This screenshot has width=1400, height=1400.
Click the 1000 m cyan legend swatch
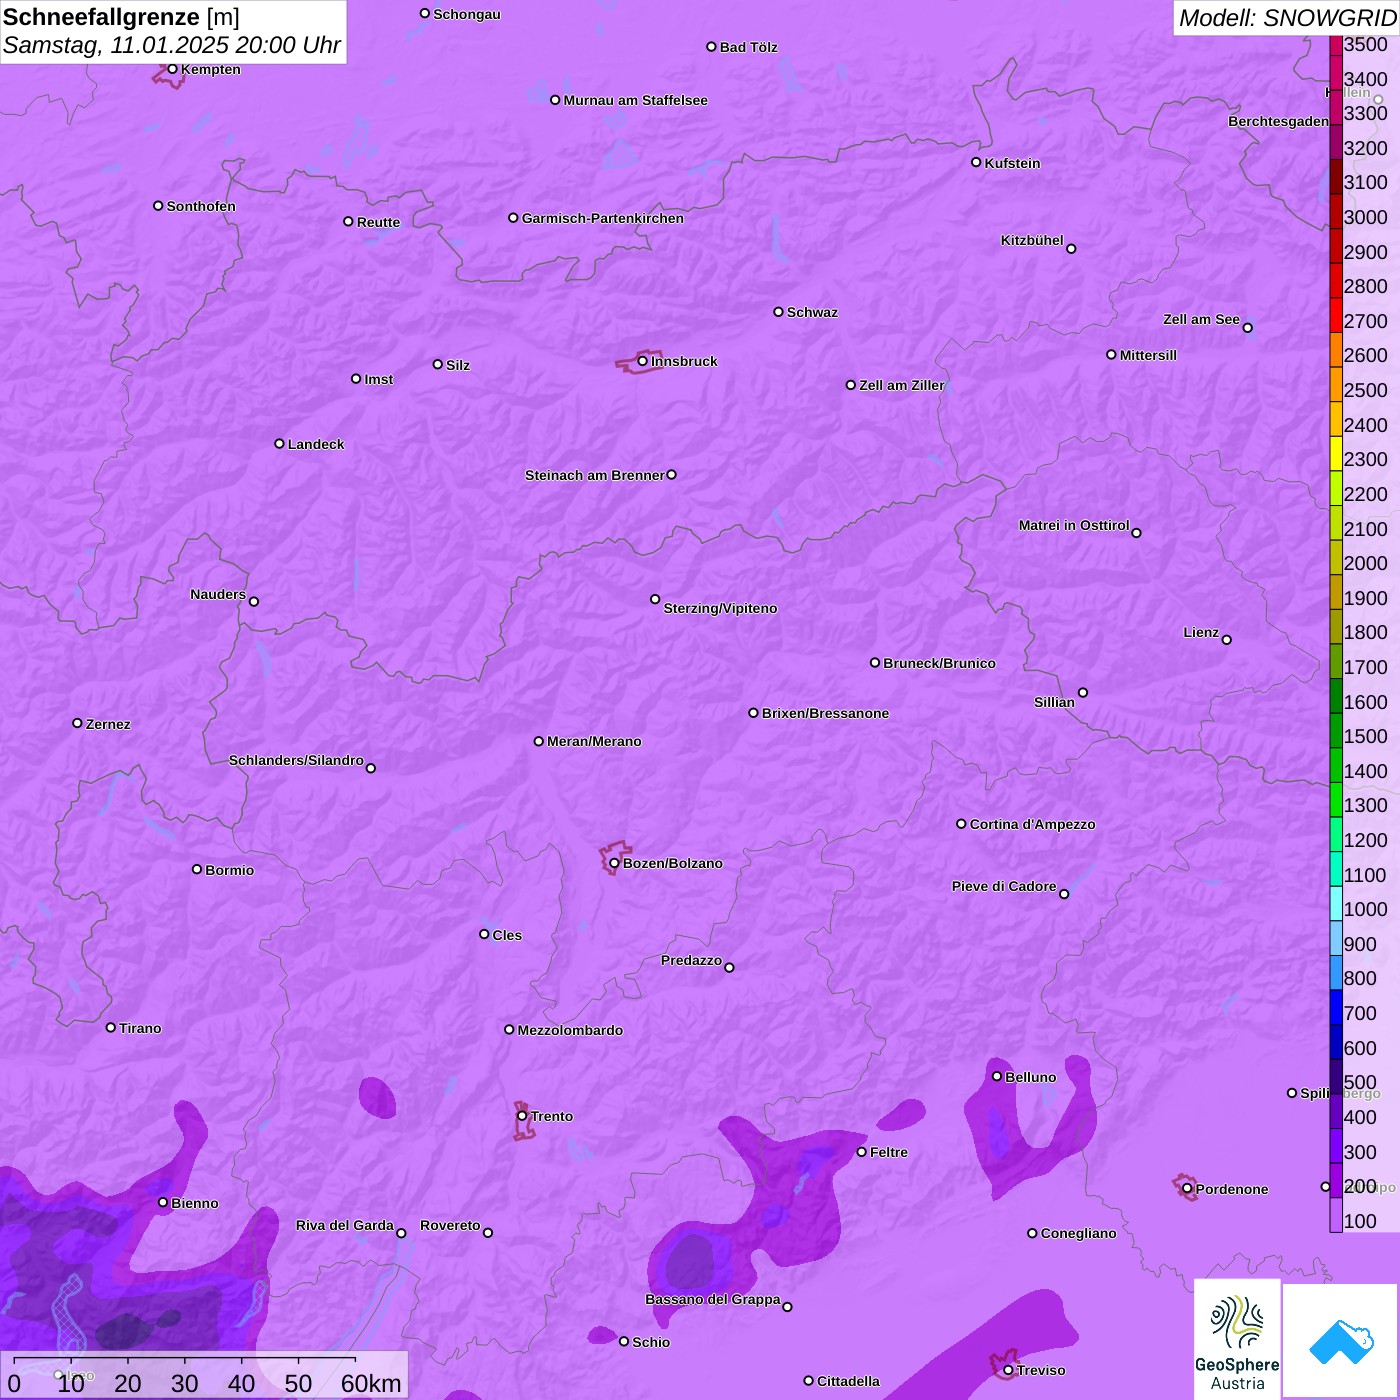coord(1336,903)
